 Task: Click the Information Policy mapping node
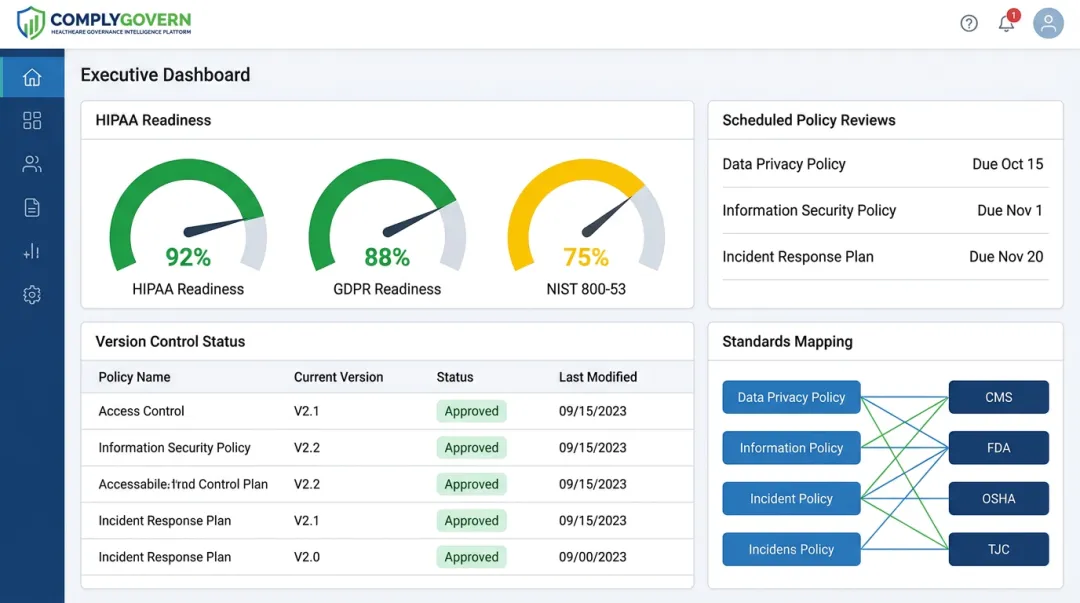pos(791,448)
